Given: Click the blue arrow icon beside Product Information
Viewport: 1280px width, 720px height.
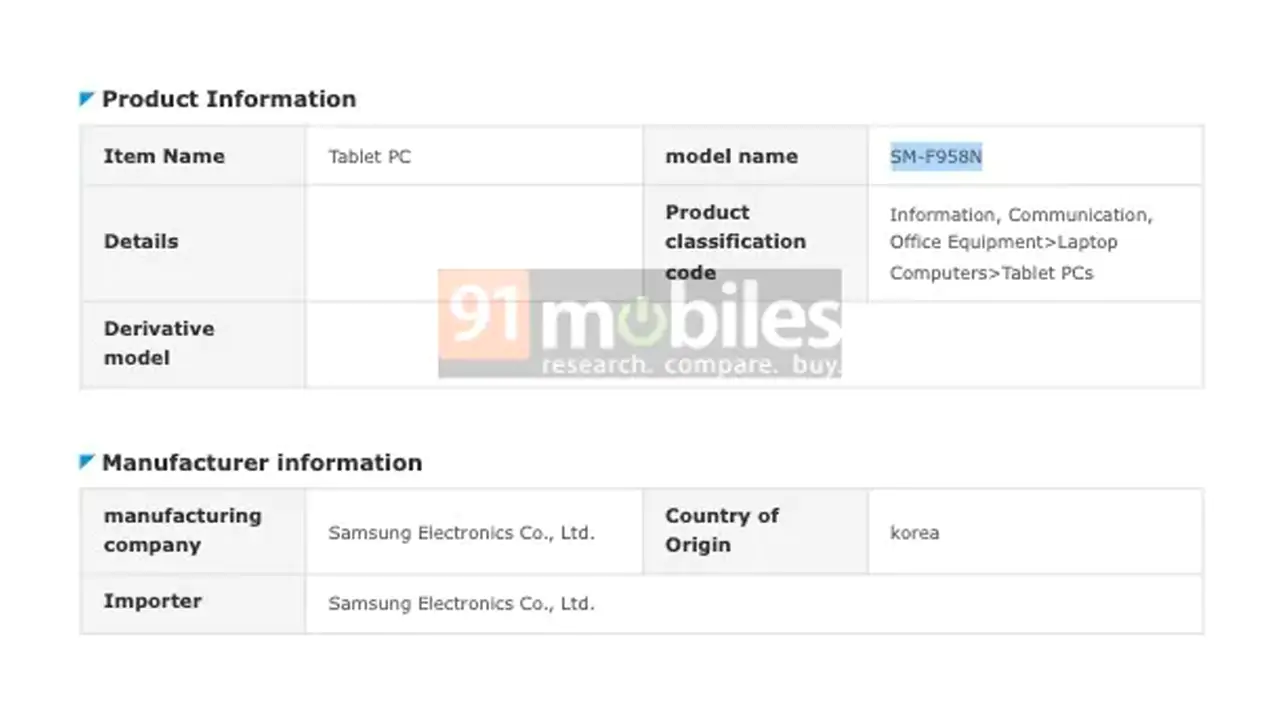Looking at the screenshot, I should pos(87,99).
